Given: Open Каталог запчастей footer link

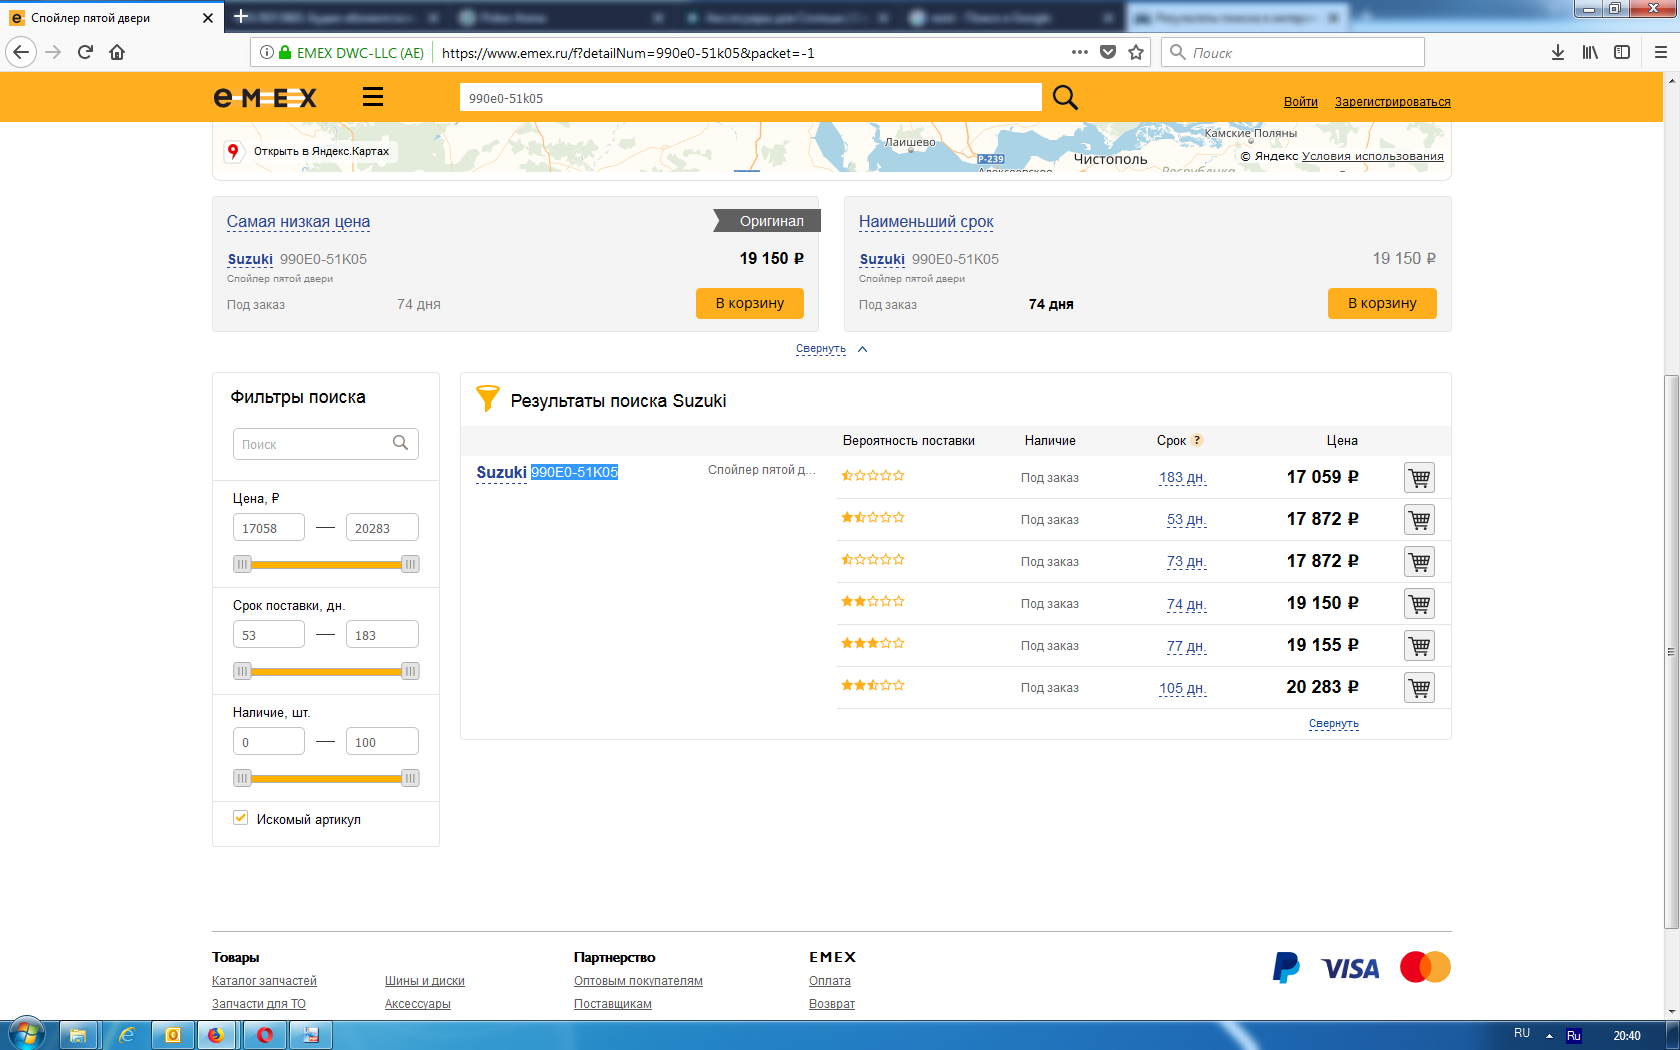Looking at the screenshot, I should coord(264,981).
